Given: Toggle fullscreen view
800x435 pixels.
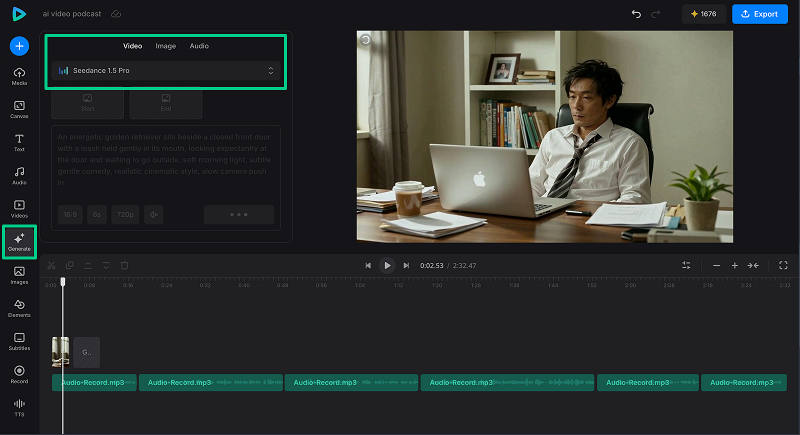Looking at the screenshot, I should pos(783,265).
